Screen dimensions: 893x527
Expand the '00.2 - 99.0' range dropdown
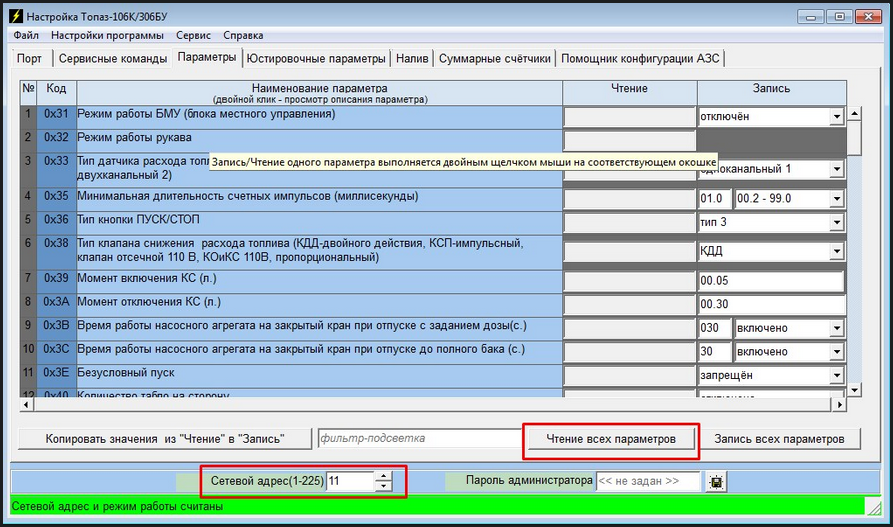836,199
